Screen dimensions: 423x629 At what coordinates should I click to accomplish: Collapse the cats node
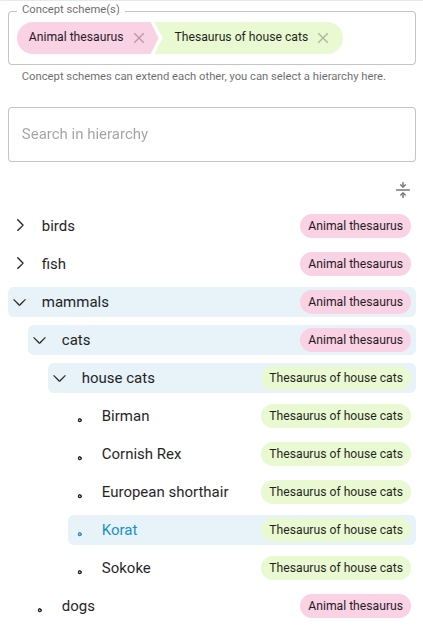coord(40,341)
